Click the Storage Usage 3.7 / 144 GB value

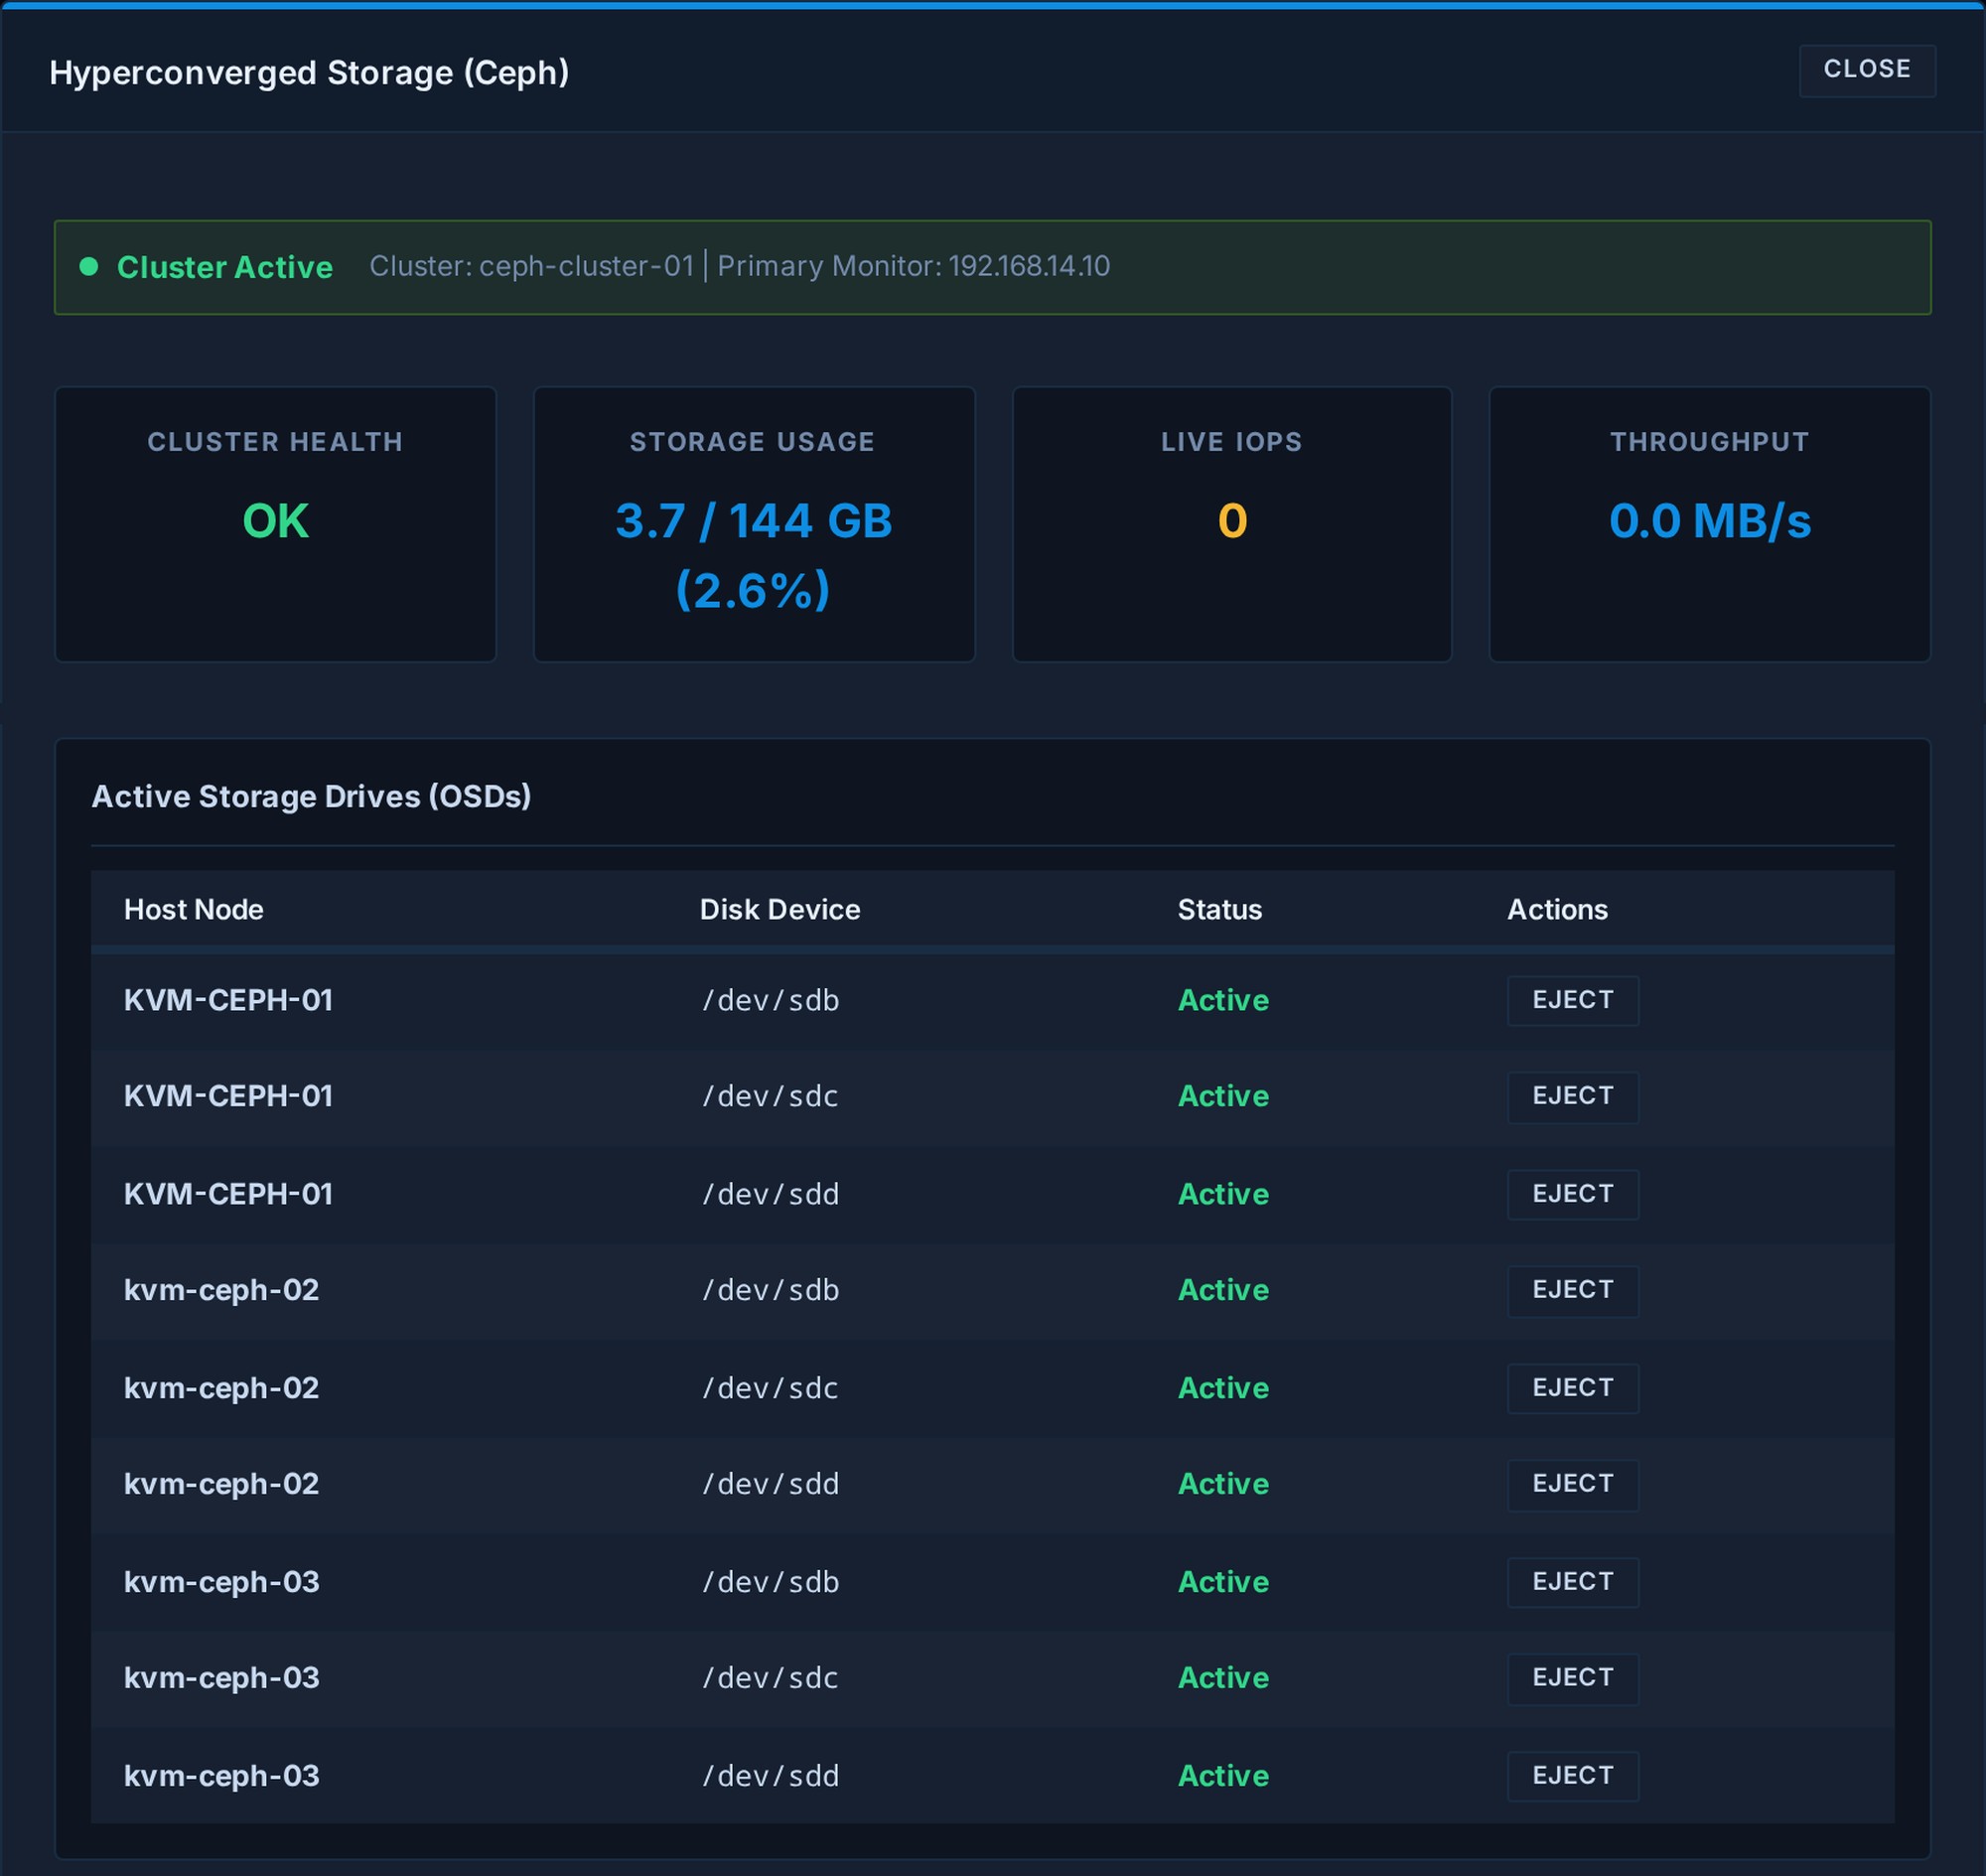[754, 555]
